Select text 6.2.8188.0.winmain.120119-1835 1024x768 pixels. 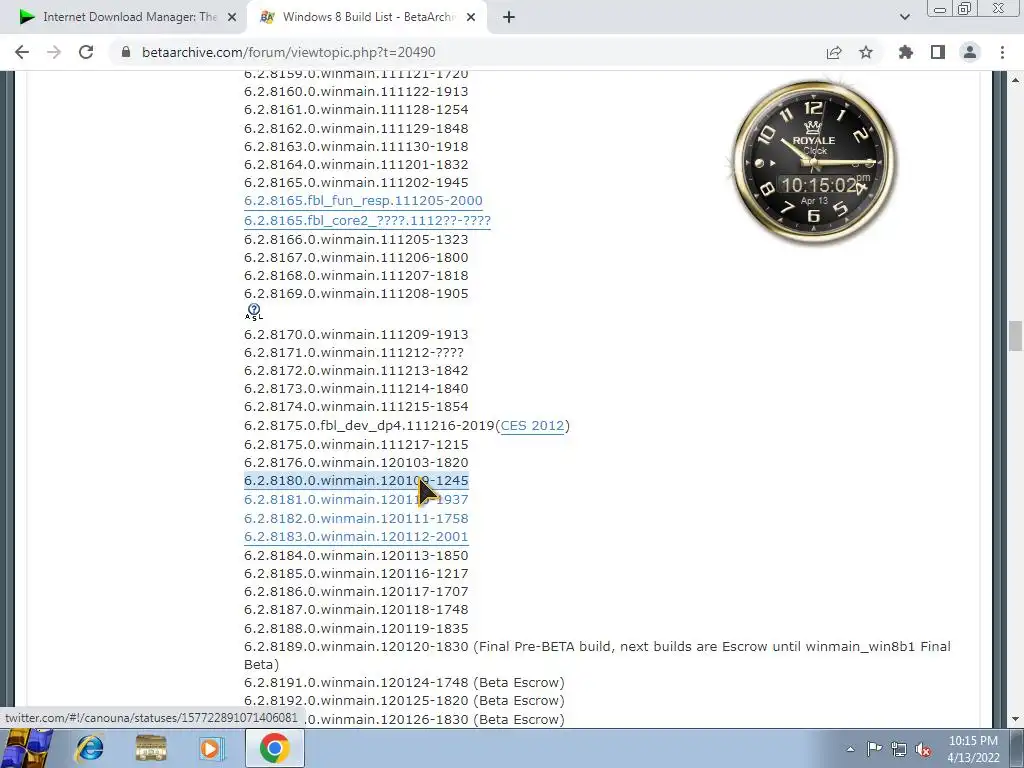coord(356,629)
